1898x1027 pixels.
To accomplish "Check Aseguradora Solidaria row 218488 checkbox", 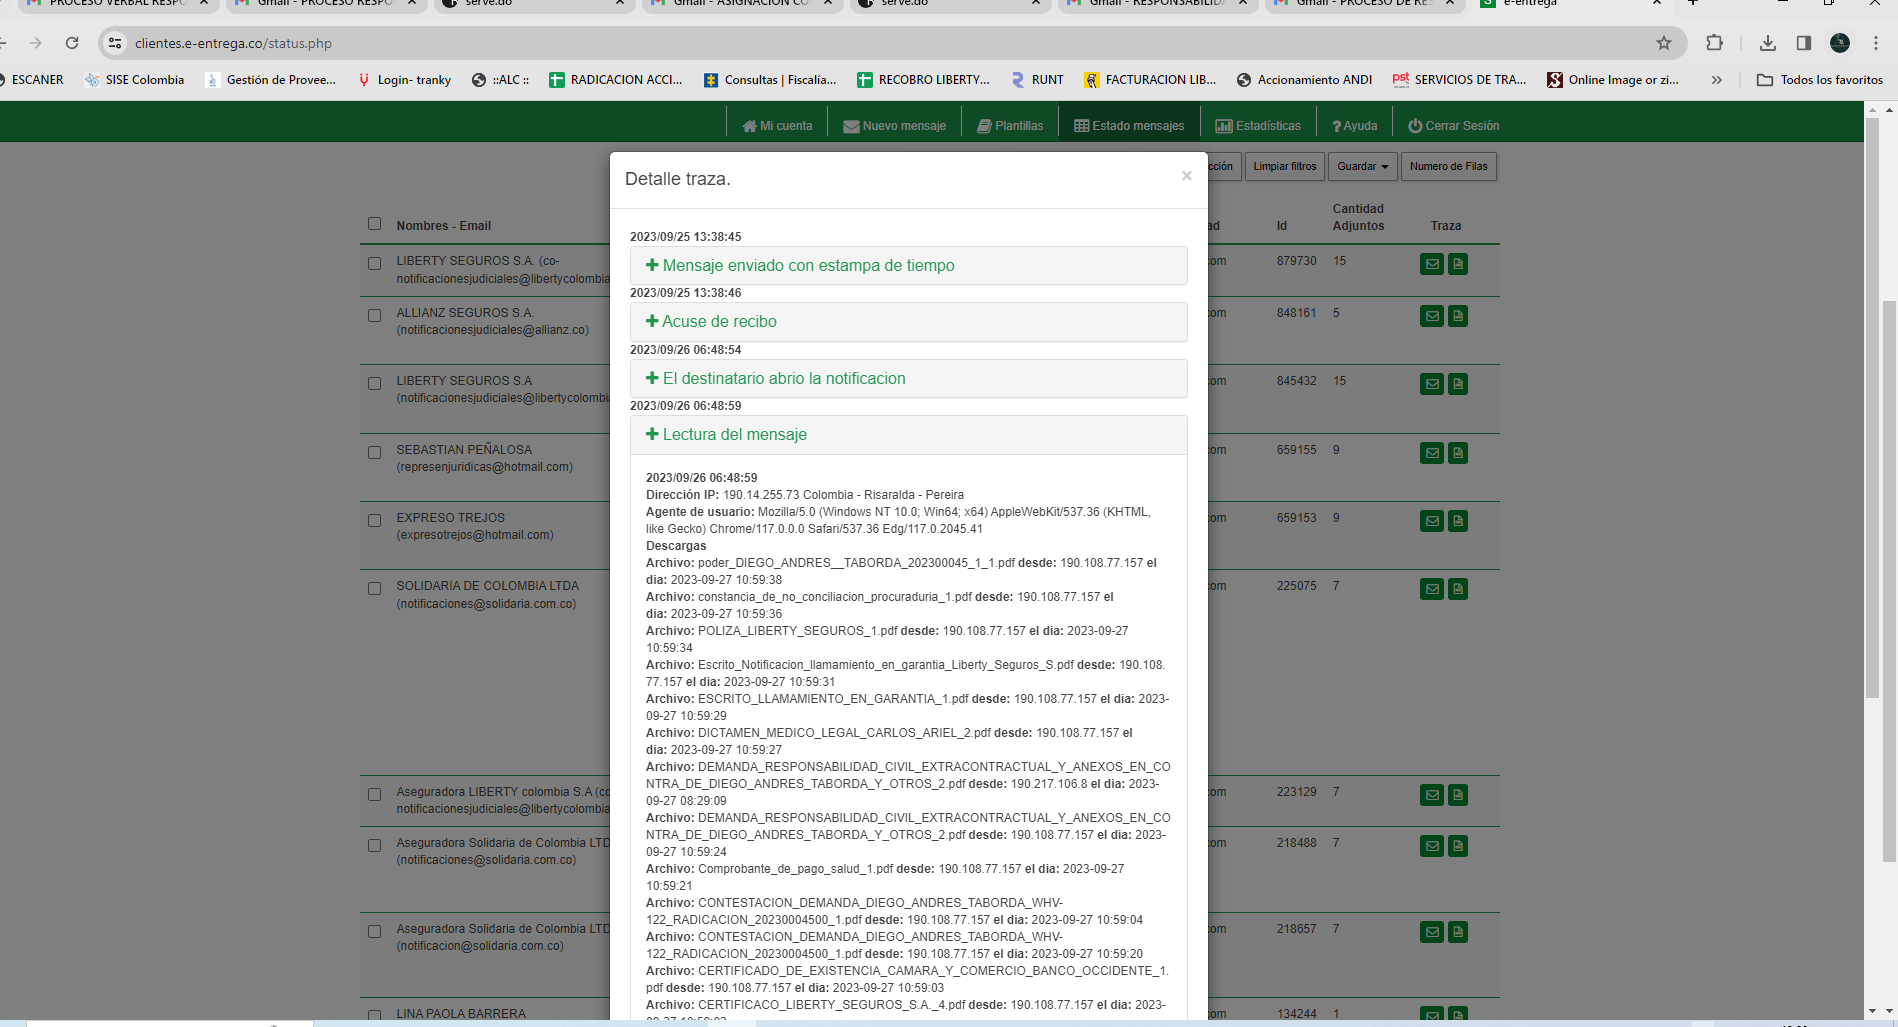I will pos(374,846).
